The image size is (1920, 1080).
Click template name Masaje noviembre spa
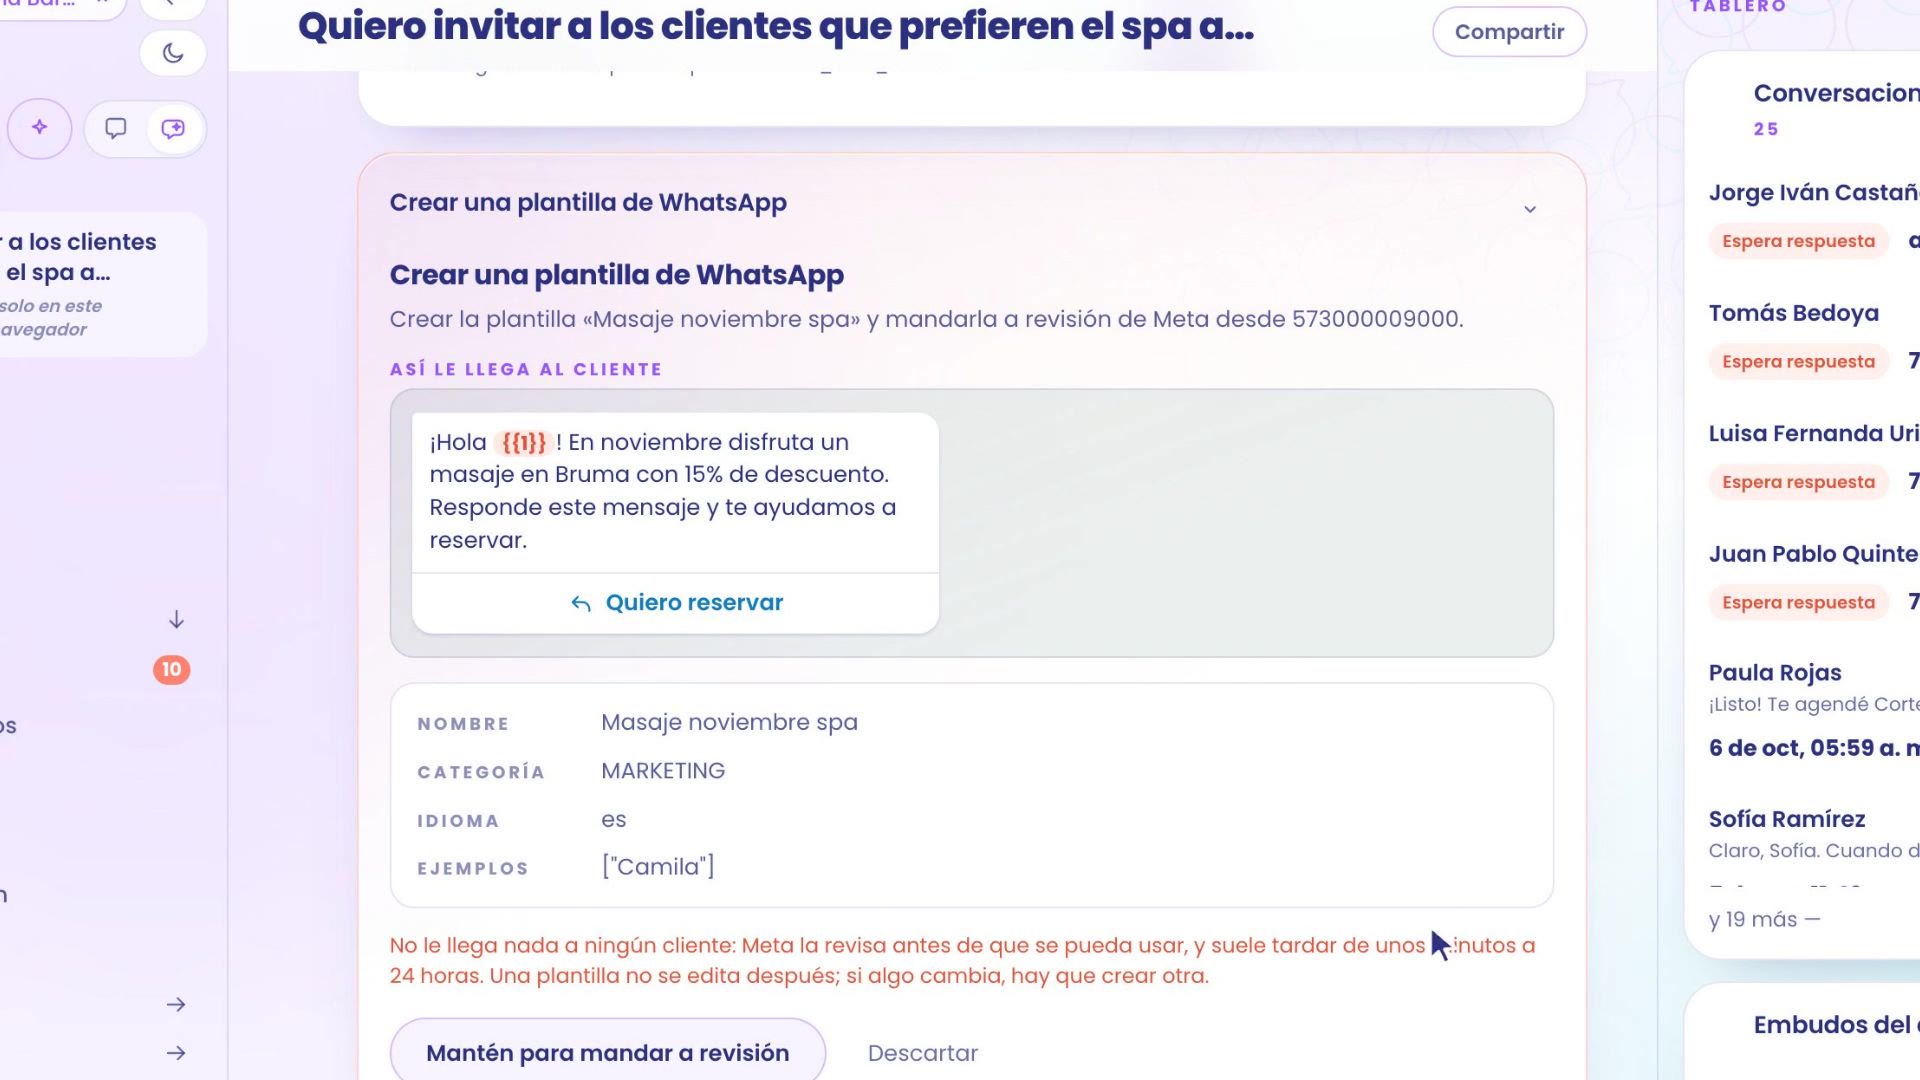[x=729, y=722]
